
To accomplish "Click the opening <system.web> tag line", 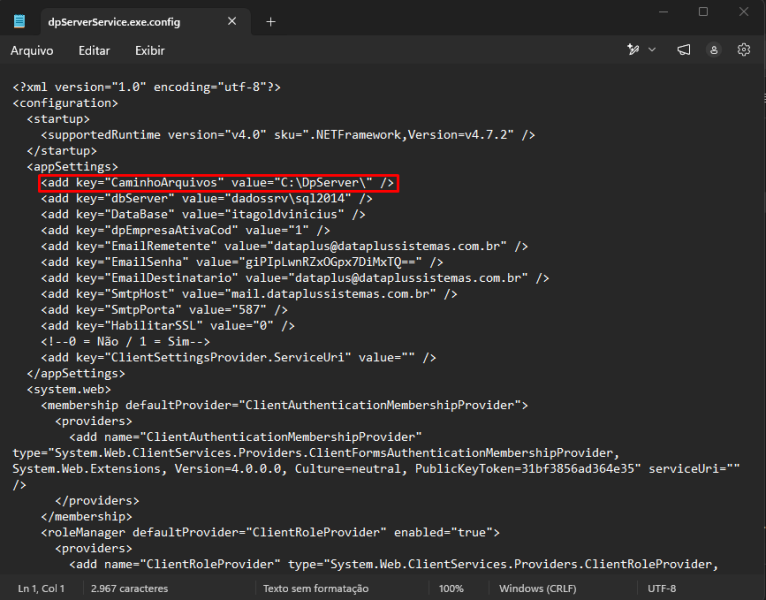I will [x=69, y=389].
